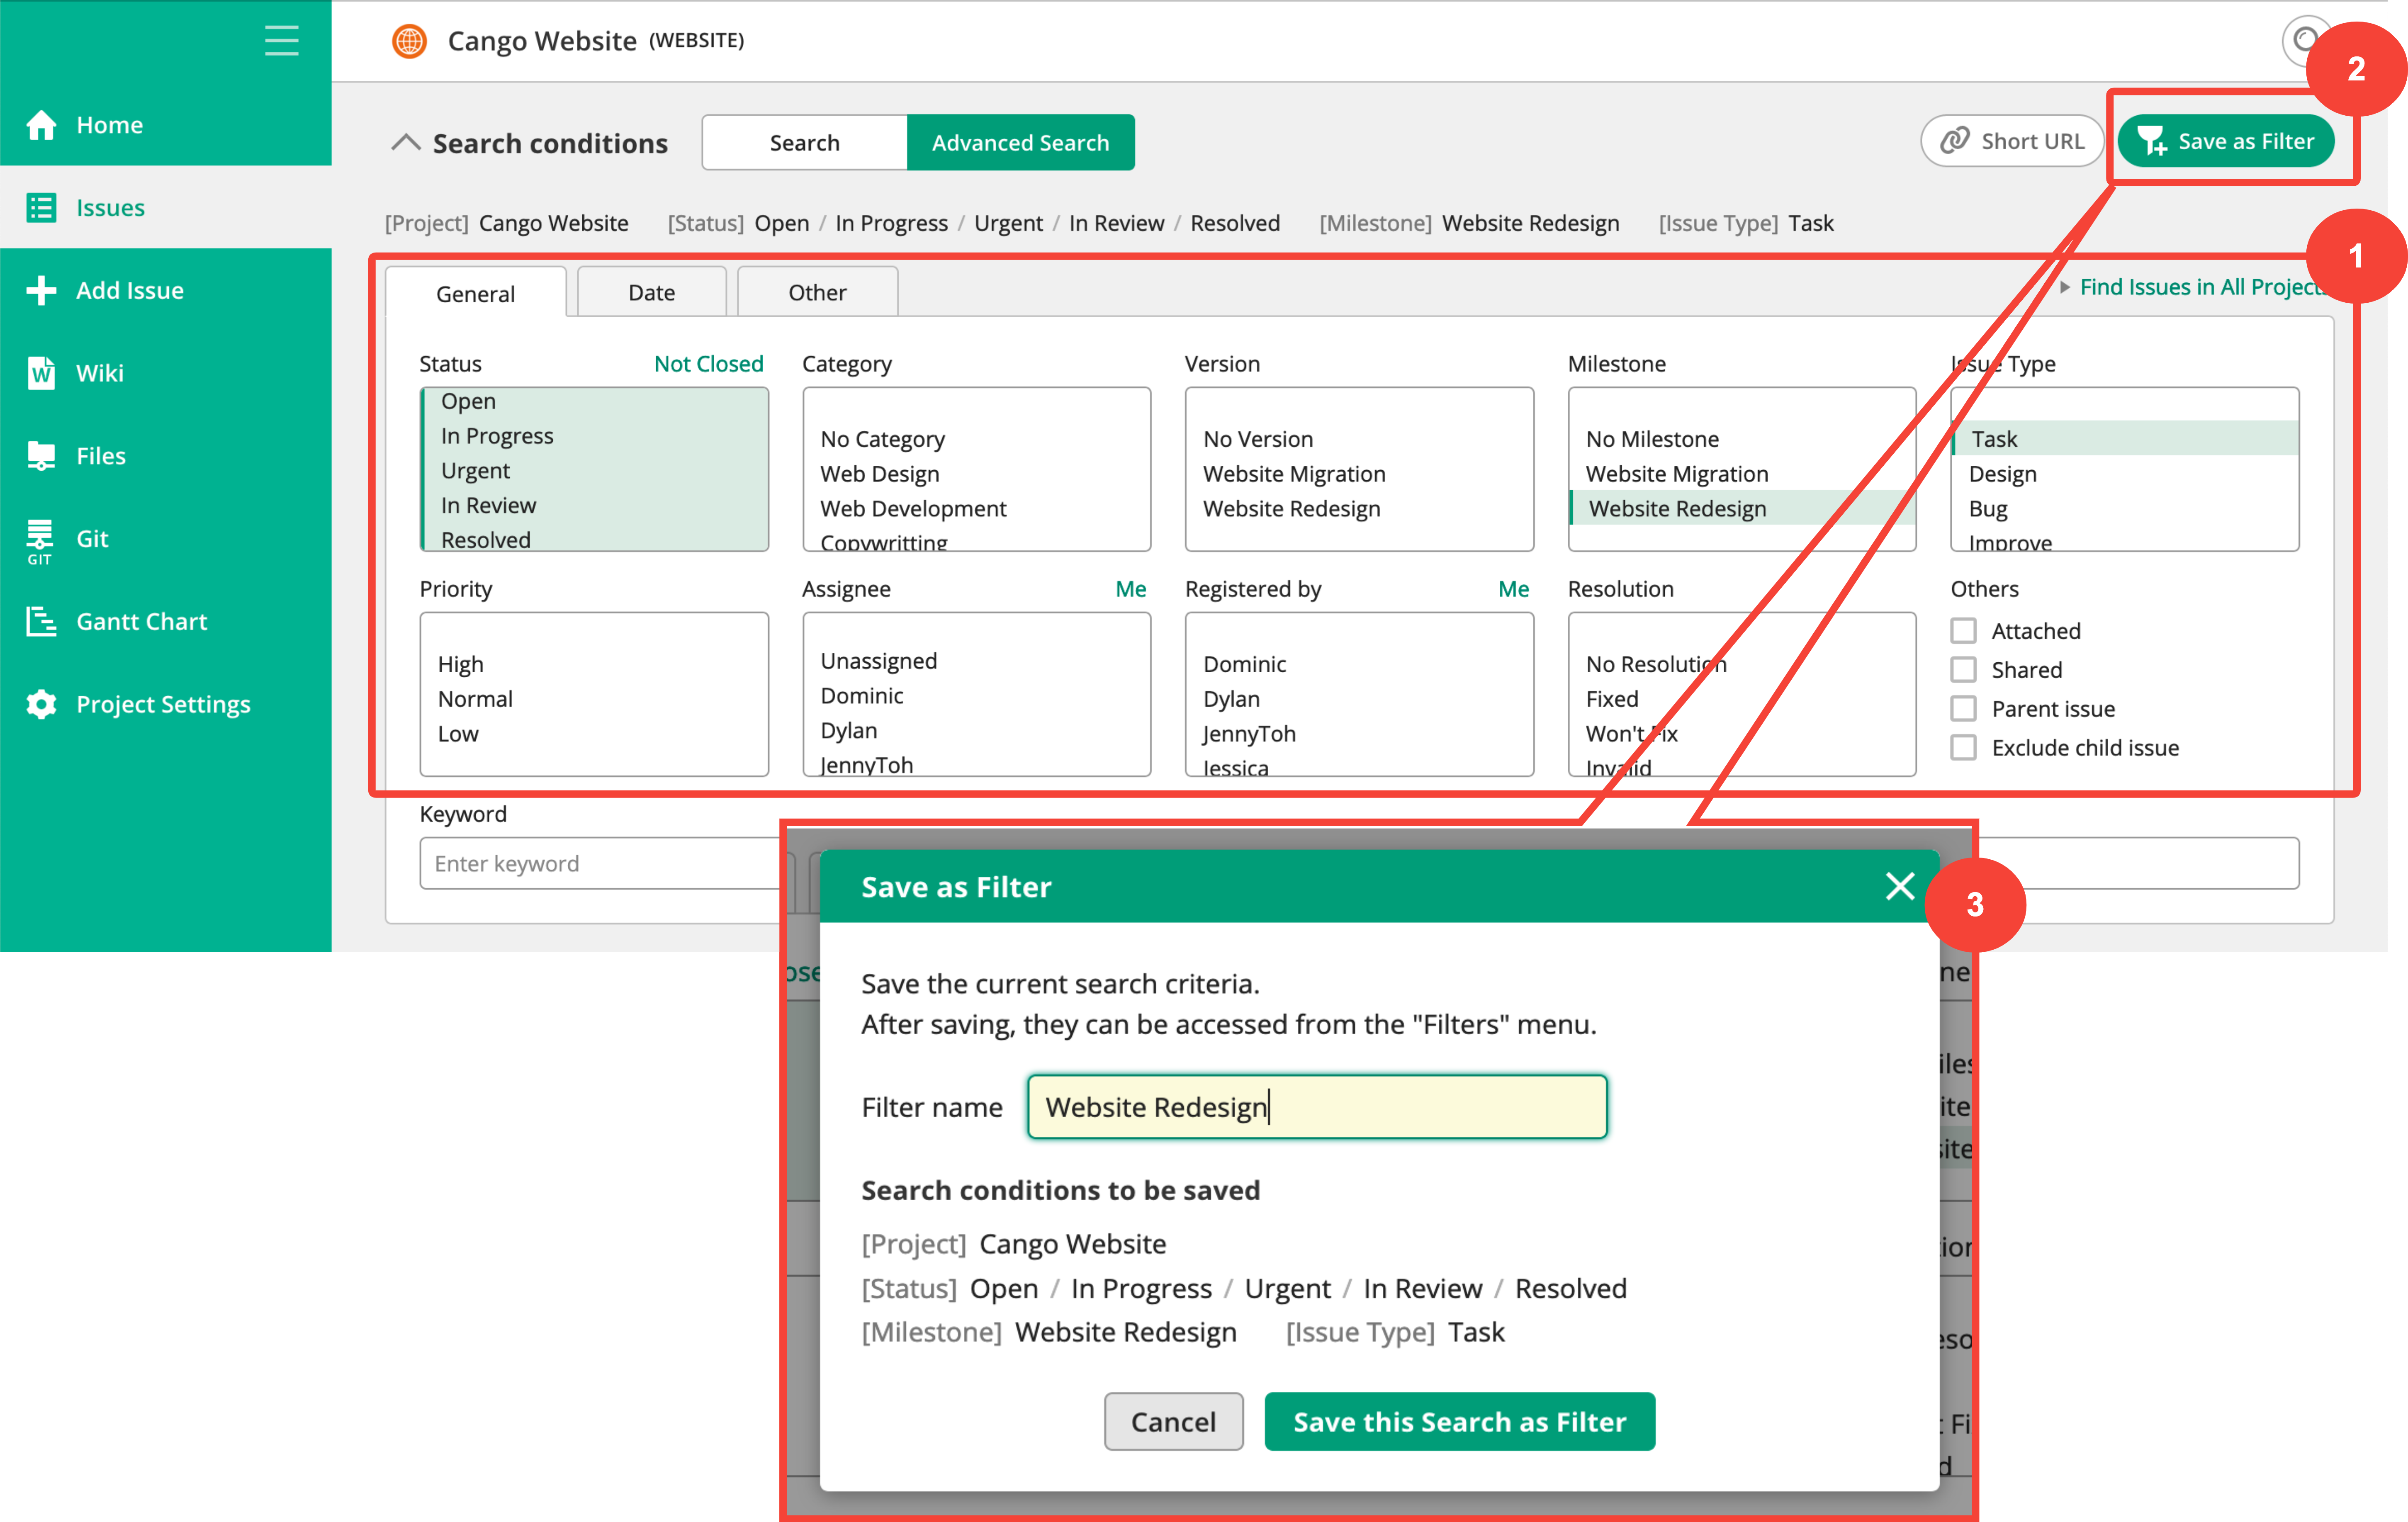Image resolution: width=2408 pixels, height=1522 pixels.
Task: Click the Files icon in the sidebar
Action: tap(41, 456)
